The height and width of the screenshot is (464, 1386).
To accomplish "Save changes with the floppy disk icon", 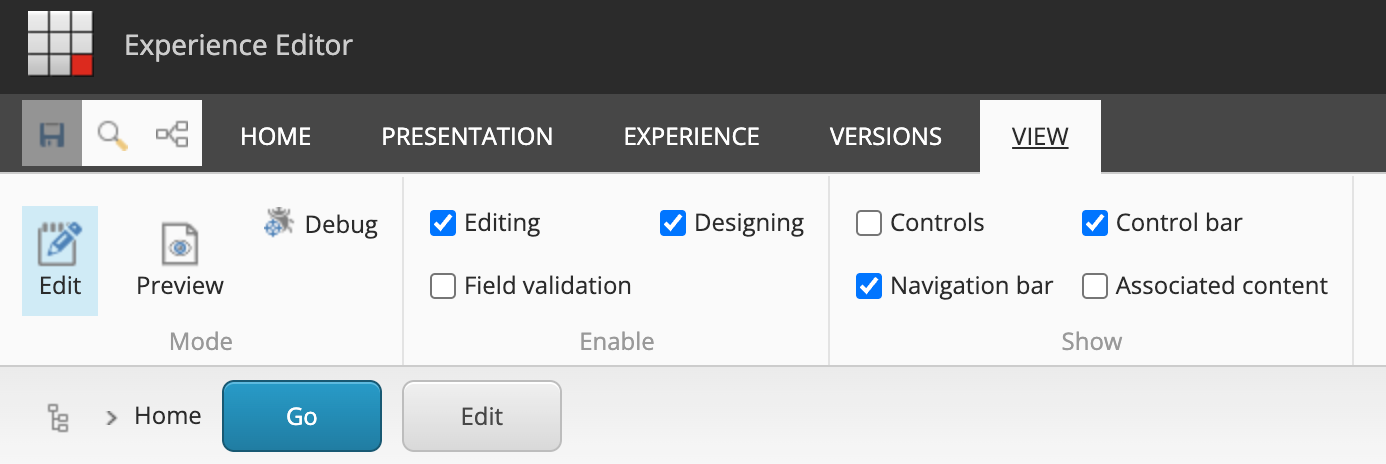I will click(52, 133).
